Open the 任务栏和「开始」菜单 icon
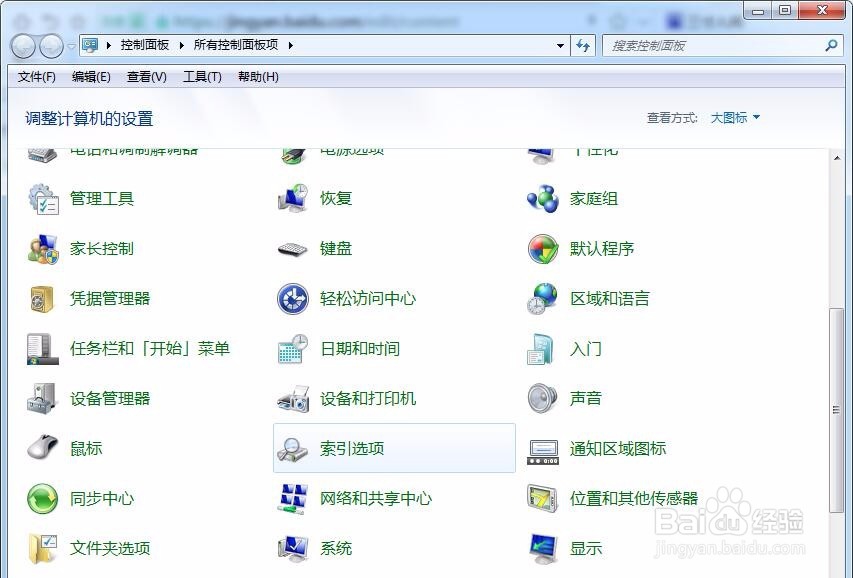 tap(42, 349)
